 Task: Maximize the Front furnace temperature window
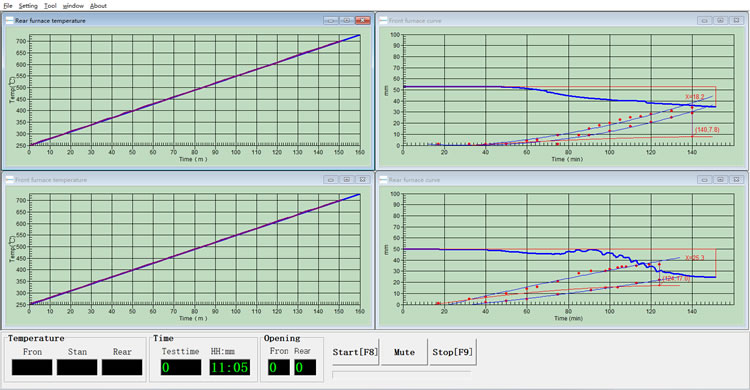(347, 179)
